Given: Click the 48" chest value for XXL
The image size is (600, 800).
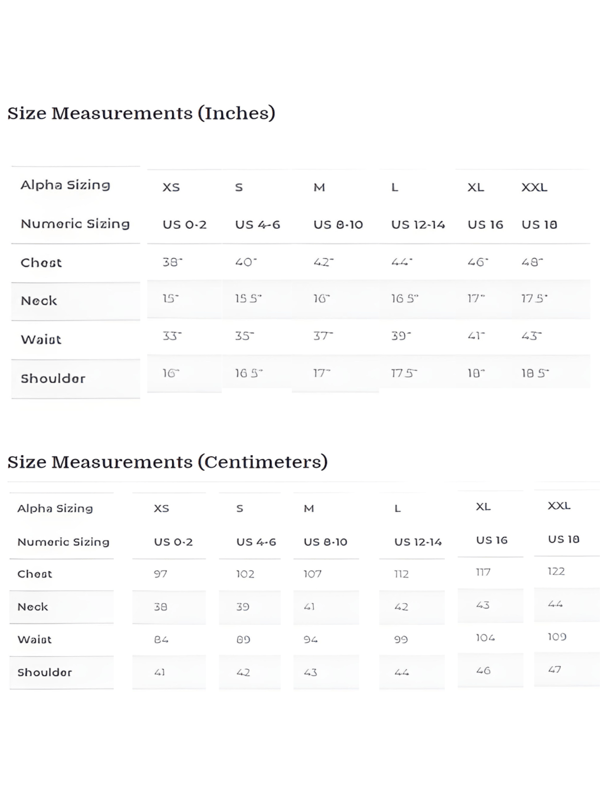Looking at the screenshot, I should (533, 262).
